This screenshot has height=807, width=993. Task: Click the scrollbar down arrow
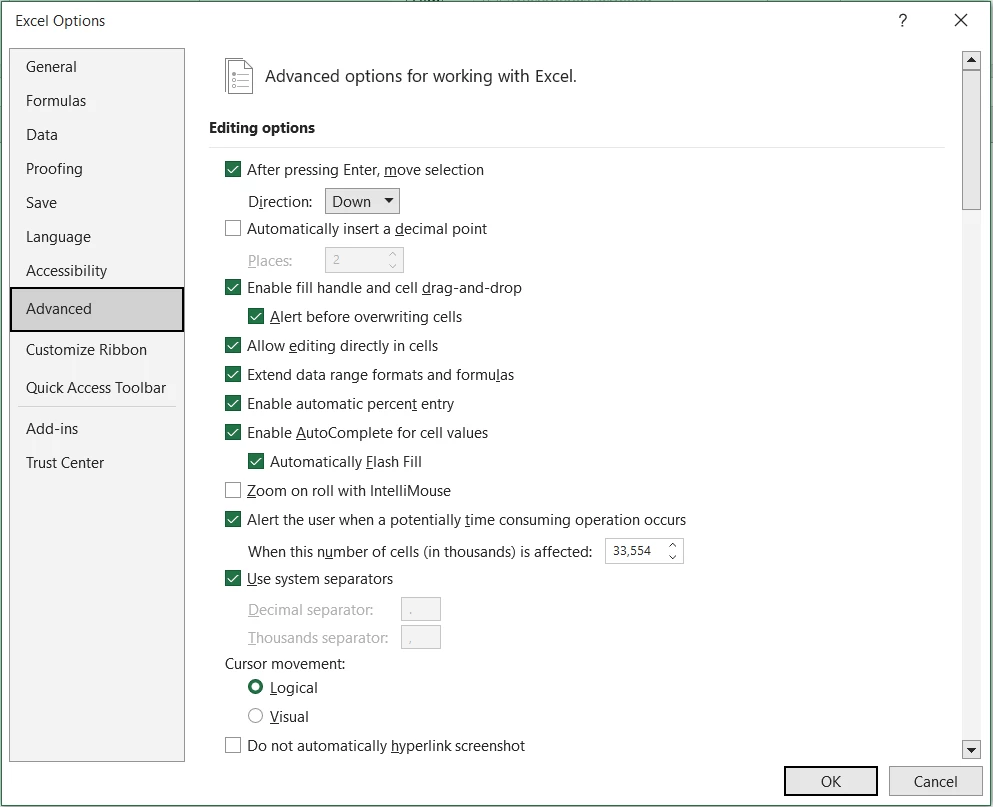[x=971, y=750]
